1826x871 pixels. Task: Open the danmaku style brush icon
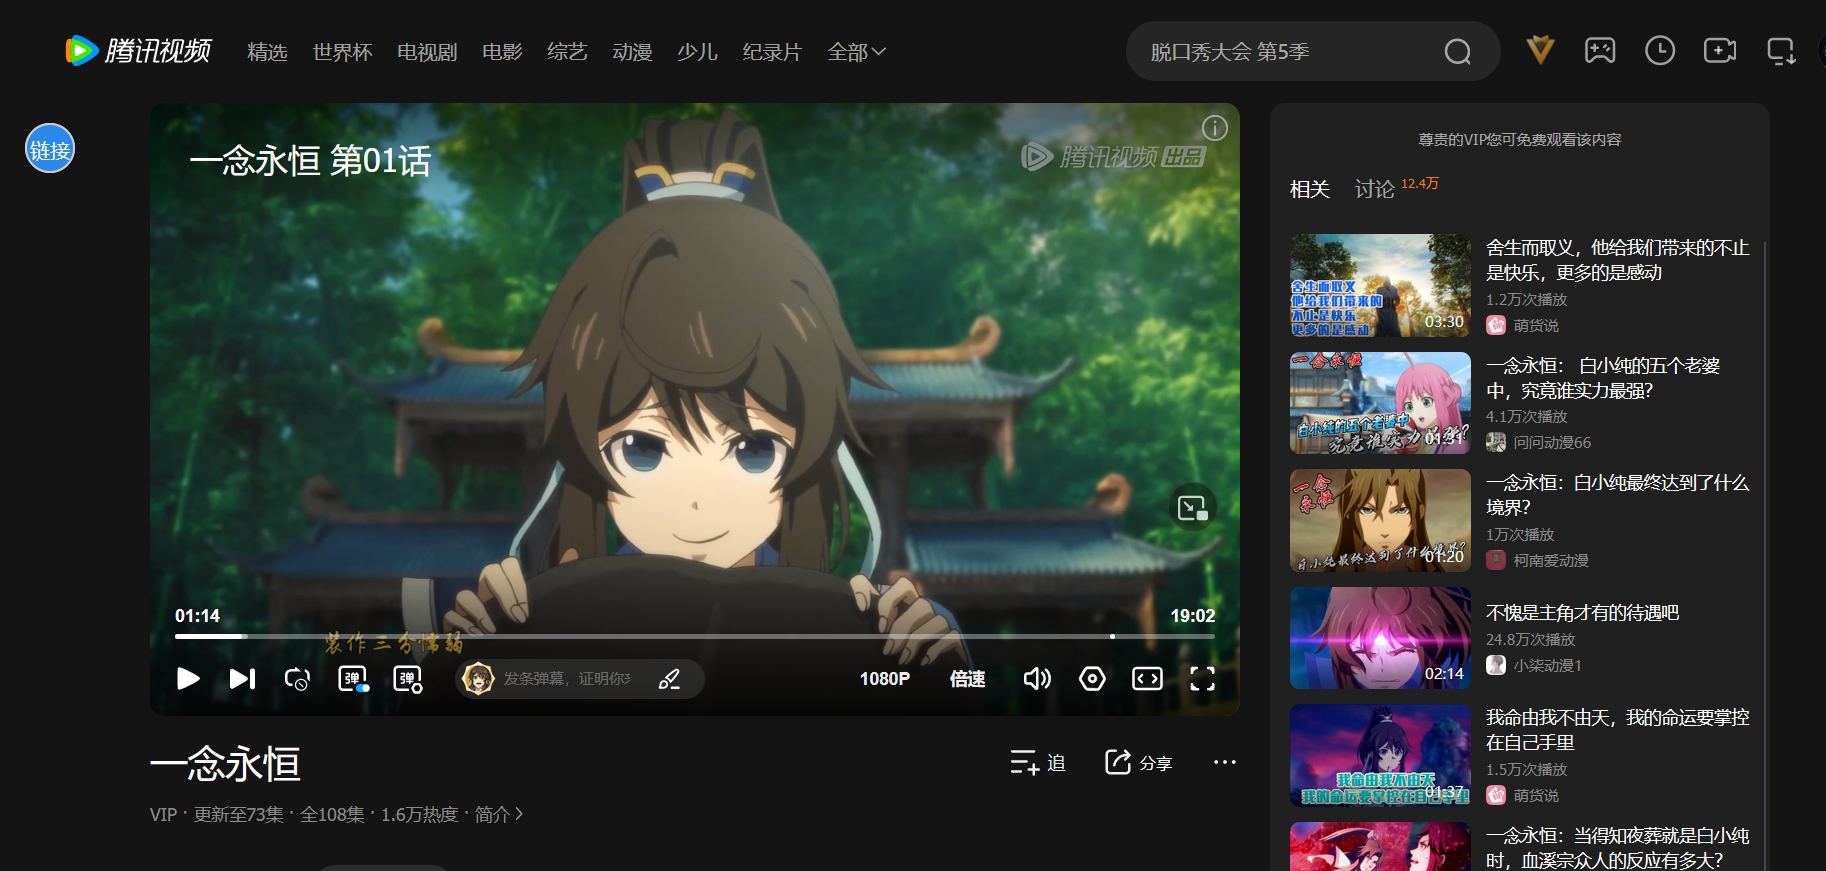[x=669, y=679]
